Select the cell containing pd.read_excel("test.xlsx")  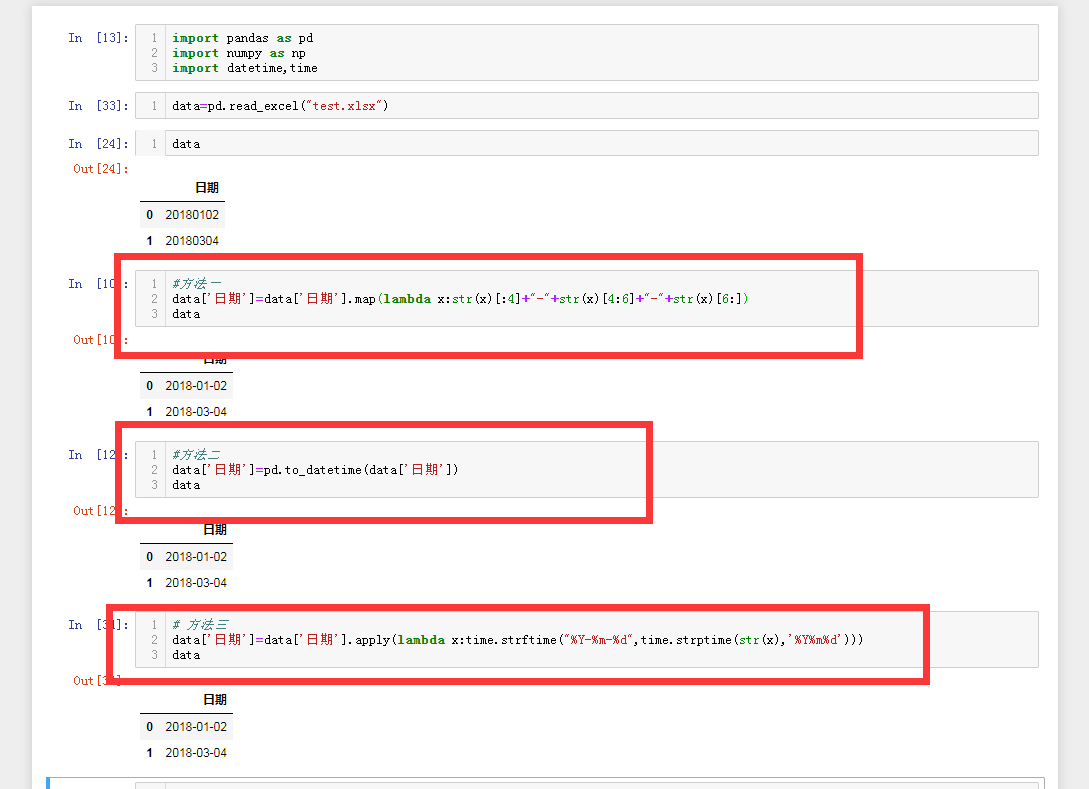[587, 106]
